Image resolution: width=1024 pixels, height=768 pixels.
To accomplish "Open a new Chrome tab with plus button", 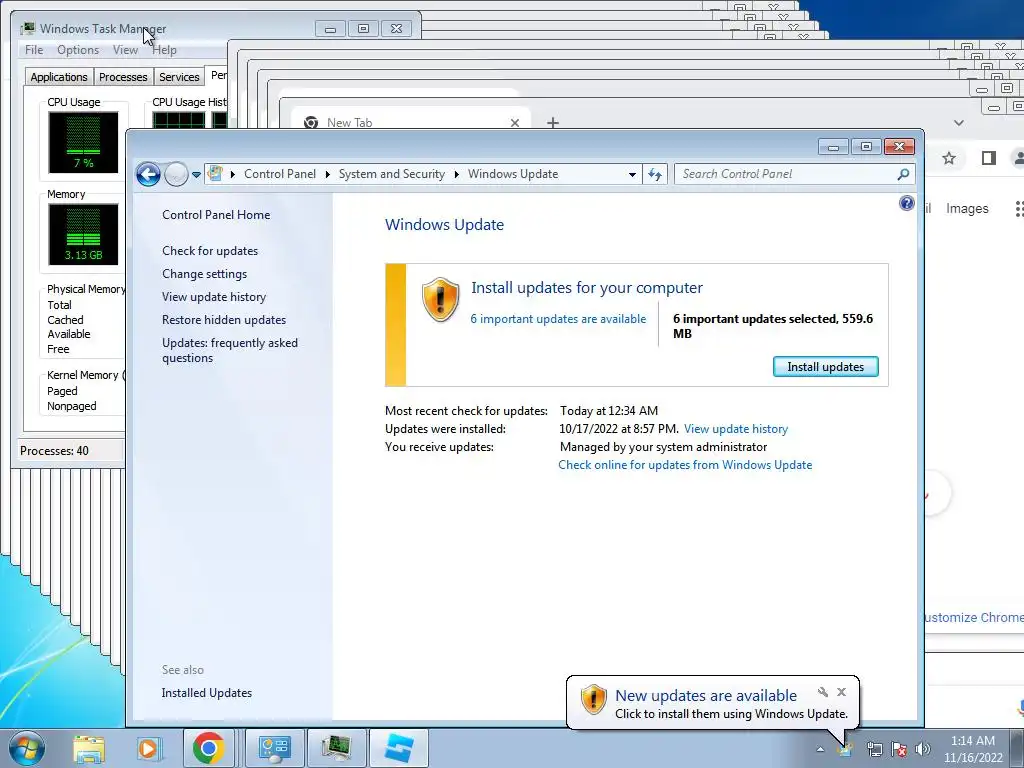I will click(552, 123).
